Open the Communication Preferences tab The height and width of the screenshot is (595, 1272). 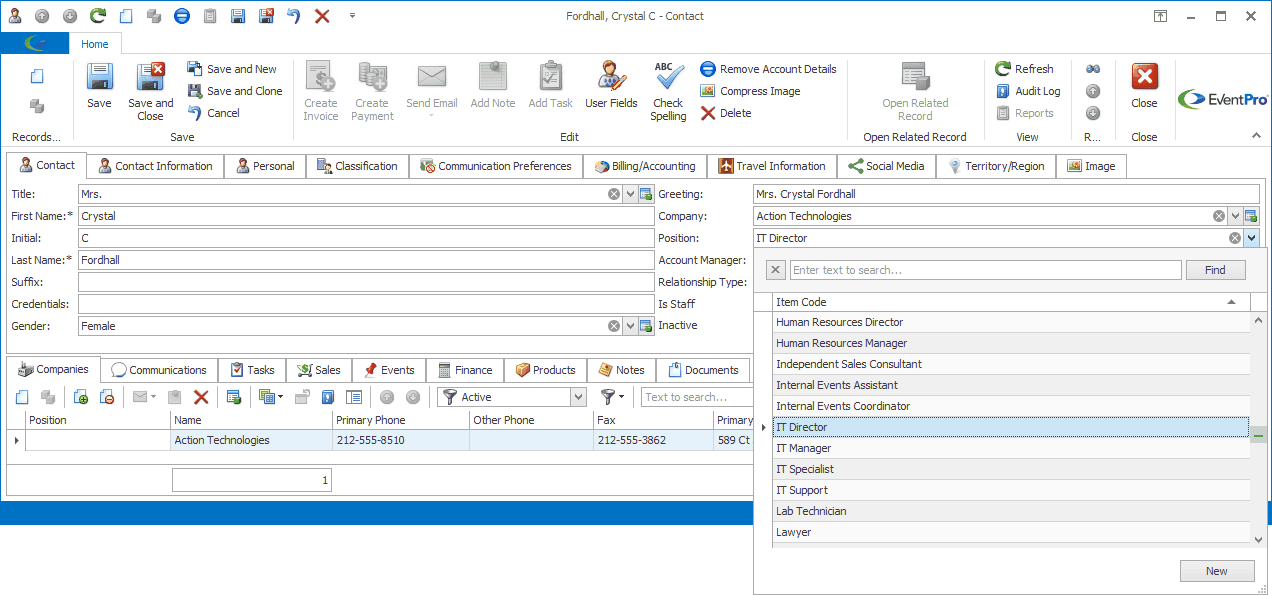click(496, 166)
